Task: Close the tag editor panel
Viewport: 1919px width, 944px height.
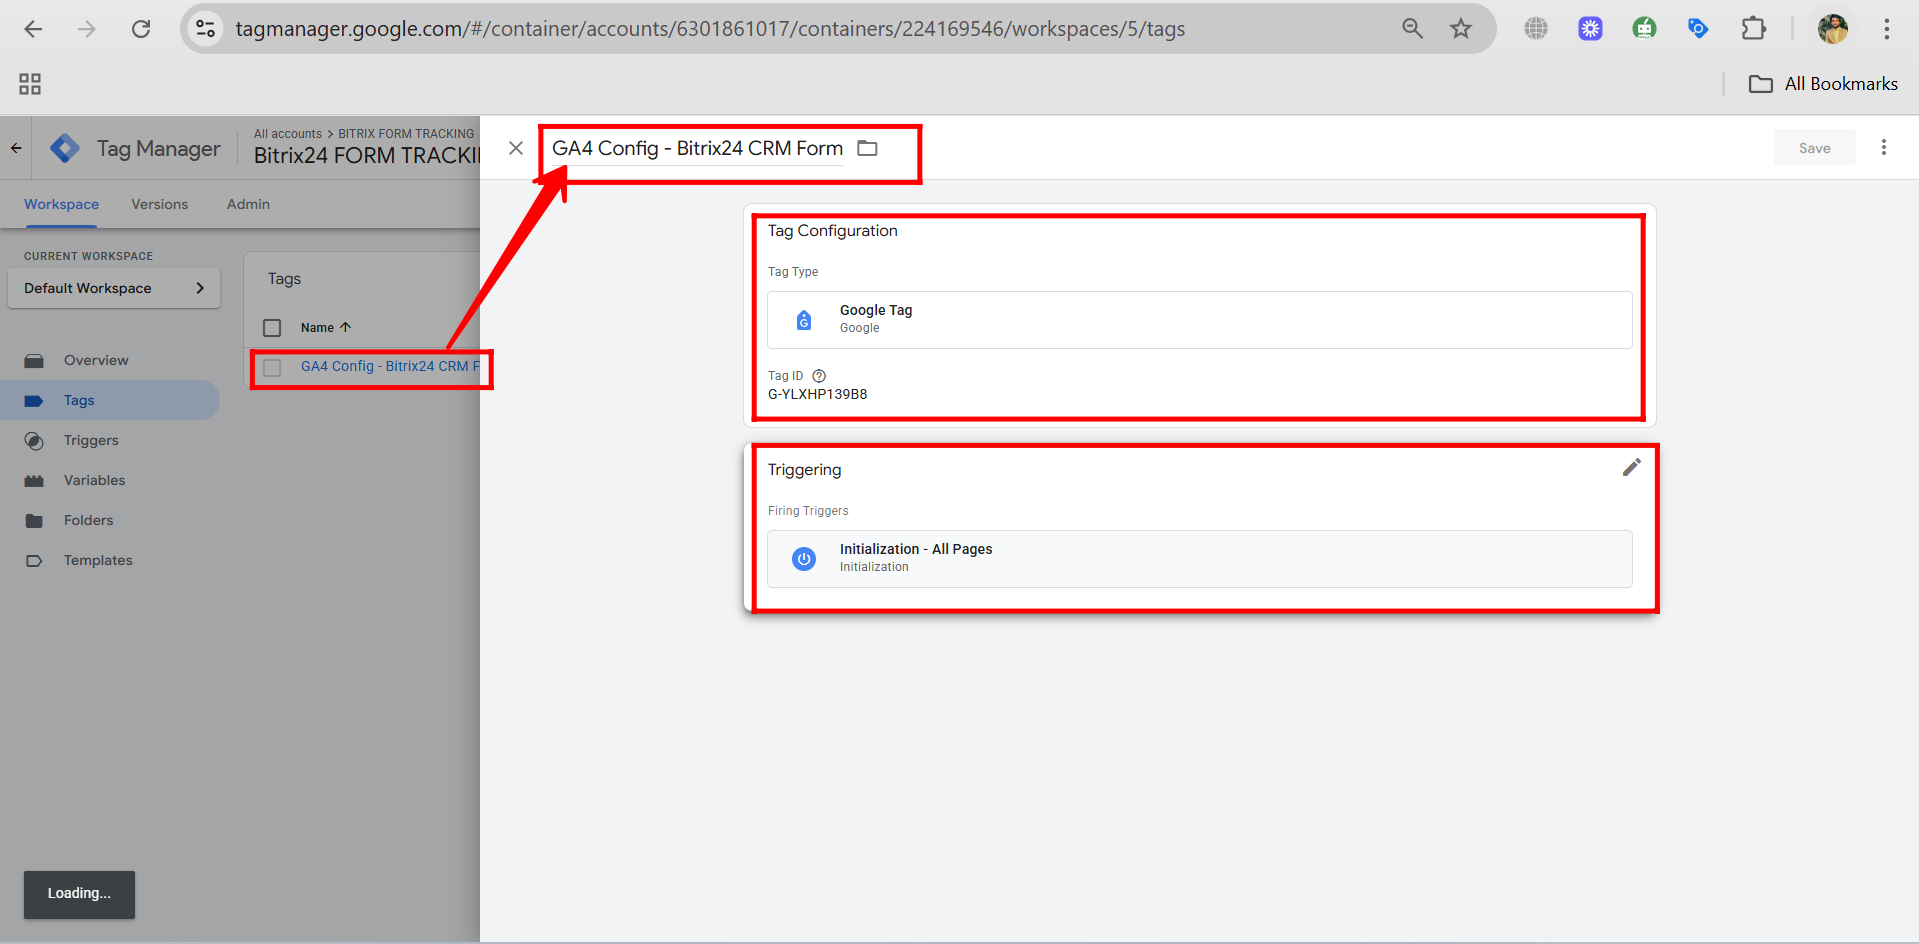Action: [516, 148]
